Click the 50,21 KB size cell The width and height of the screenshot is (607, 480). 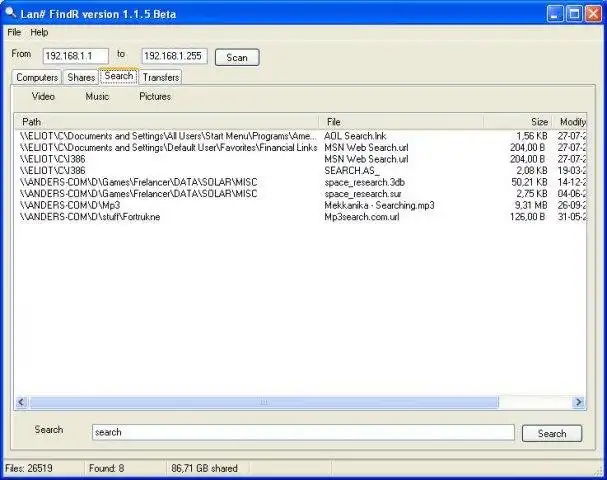[x=529, y=182]
